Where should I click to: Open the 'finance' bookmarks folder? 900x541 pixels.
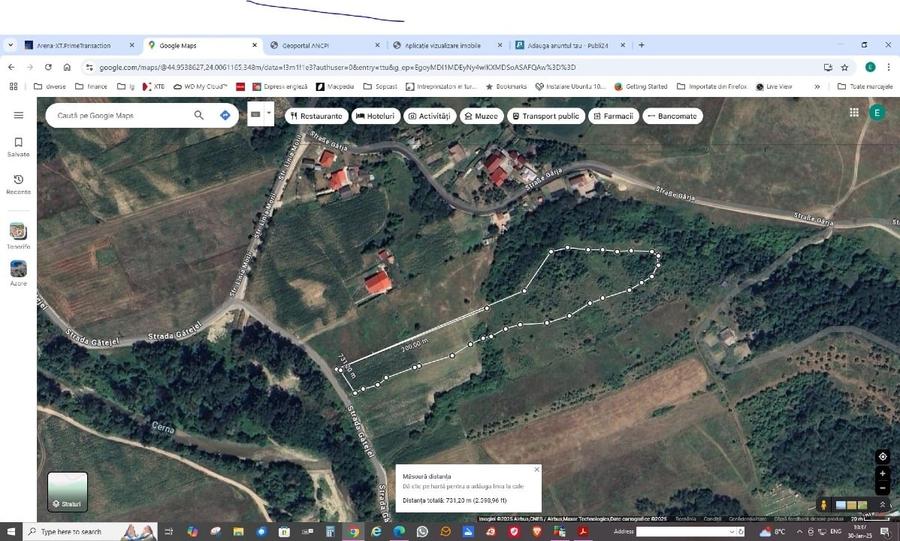[91, 87]
